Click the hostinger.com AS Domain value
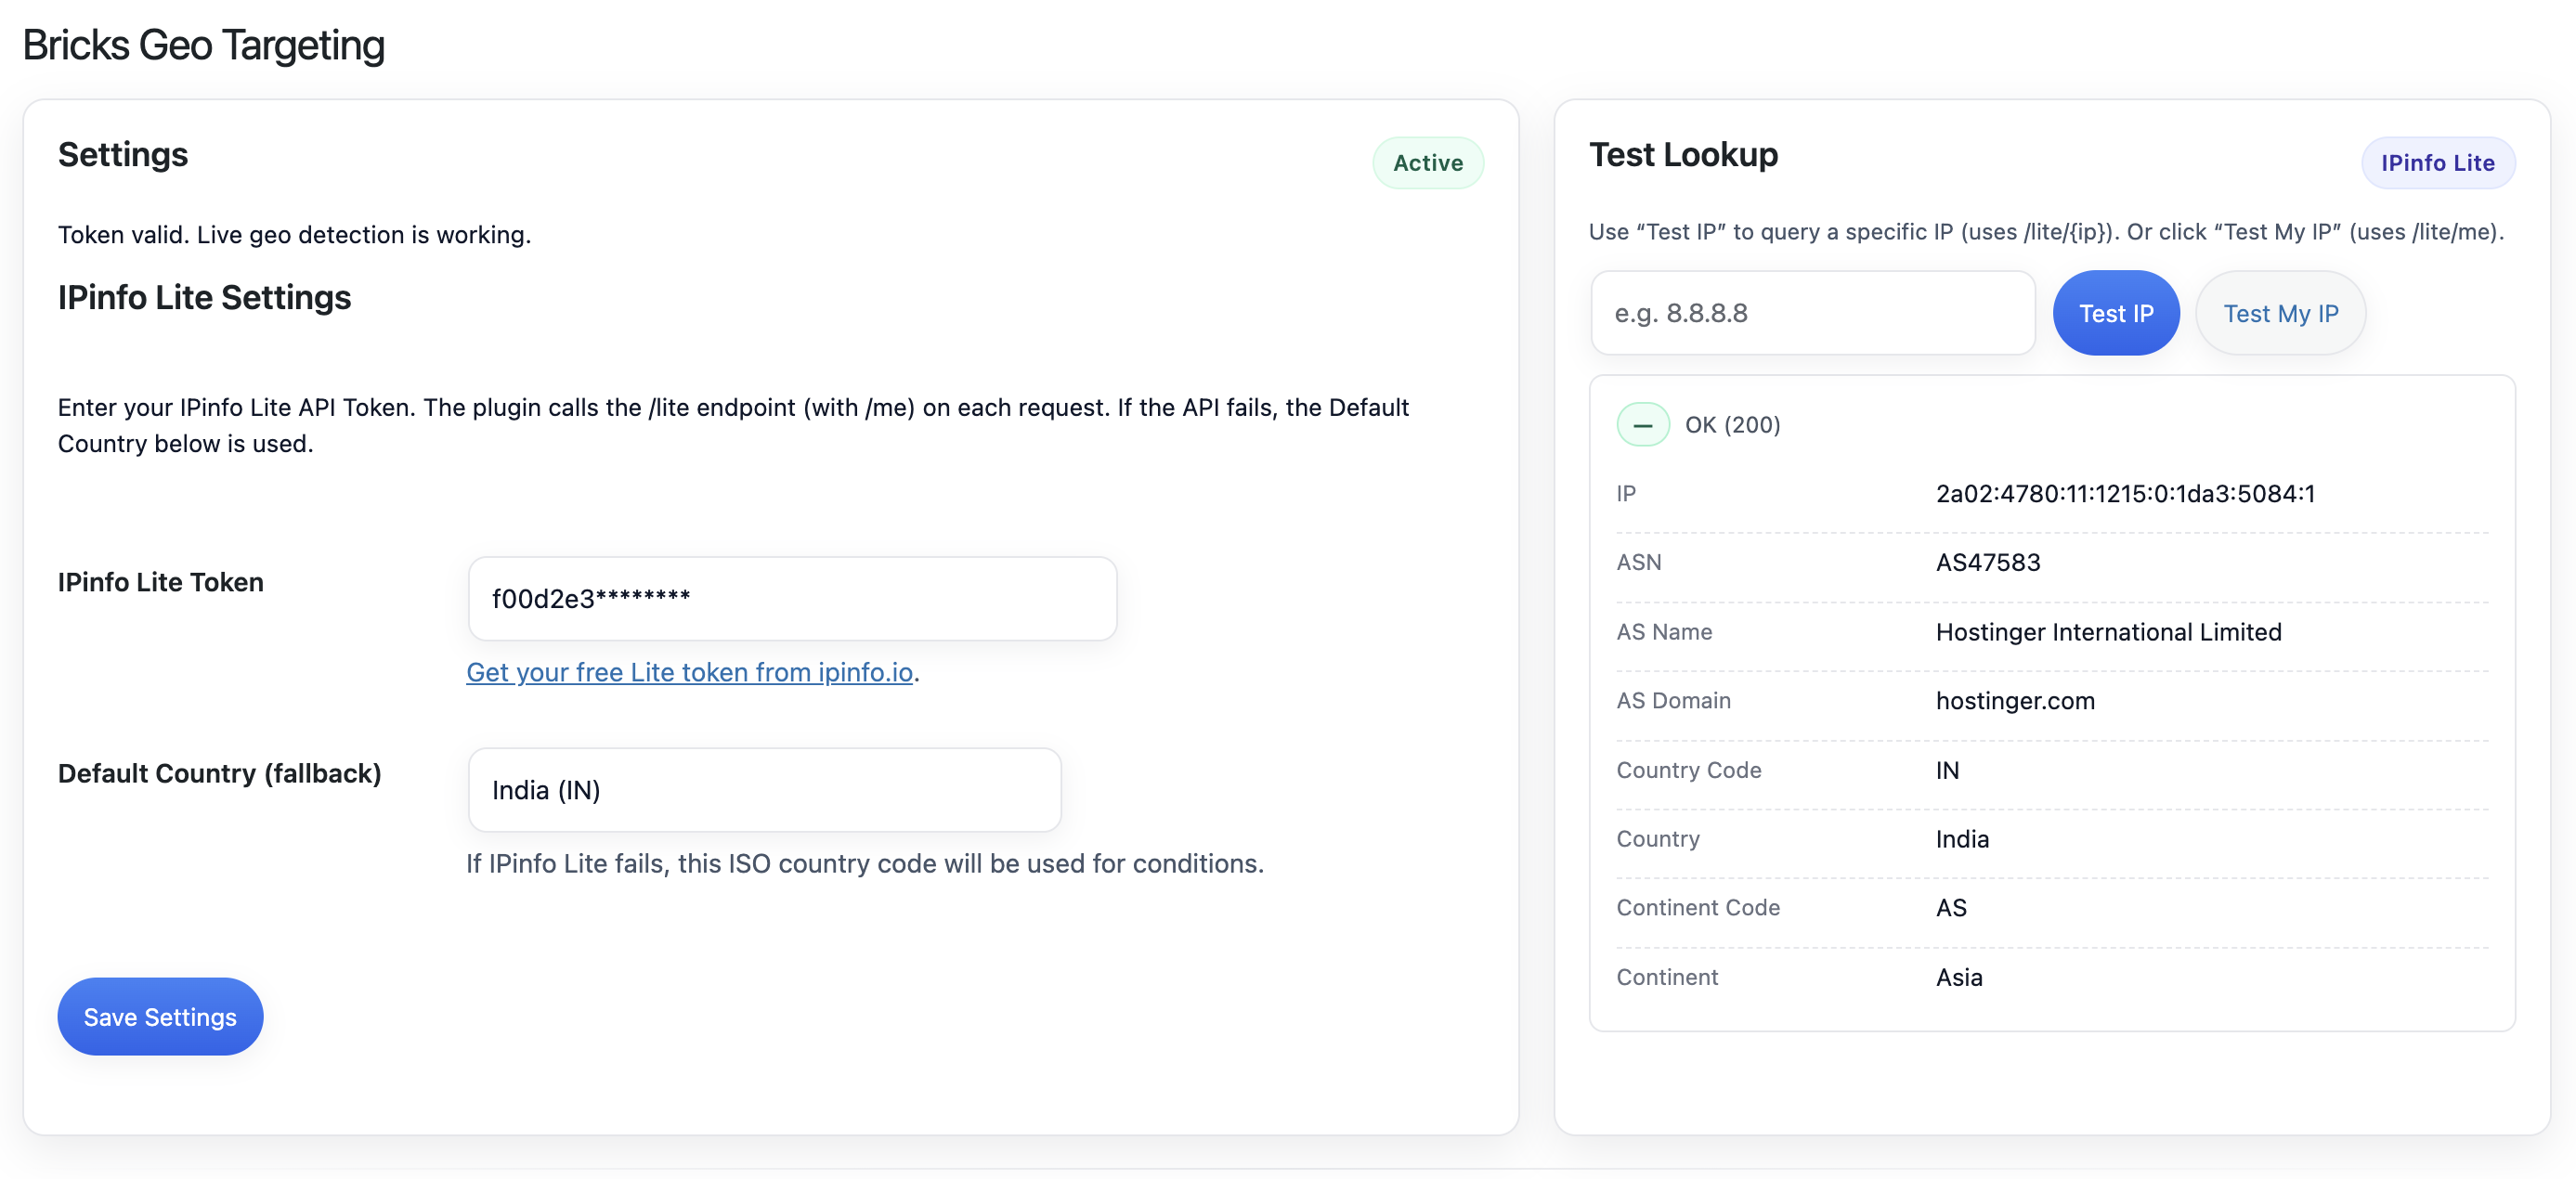 pyautogui.click(x=2014, y=700)
